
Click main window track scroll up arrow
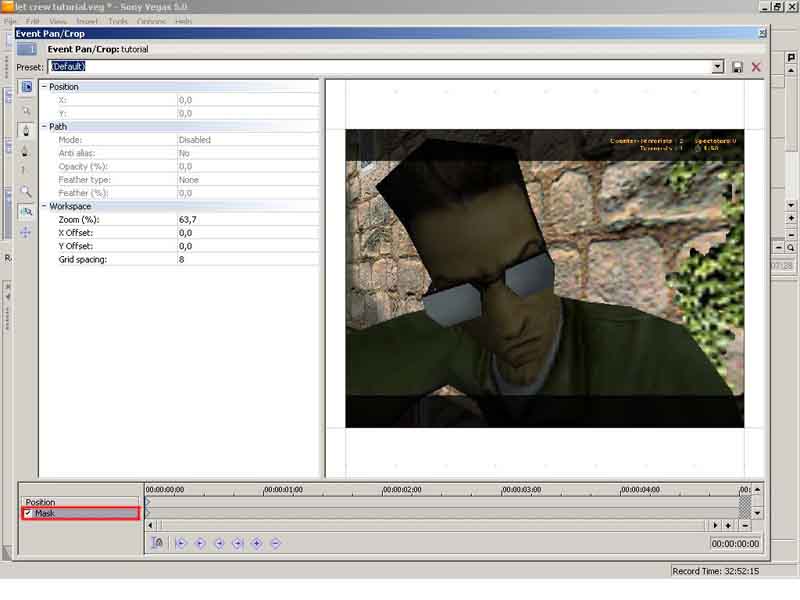click(791, 70)
